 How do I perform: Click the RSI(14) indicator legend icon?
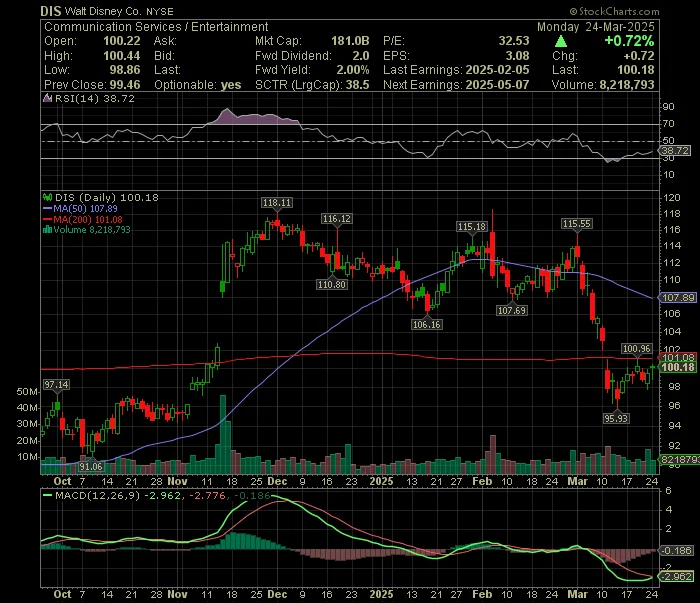tap(47, 98)
